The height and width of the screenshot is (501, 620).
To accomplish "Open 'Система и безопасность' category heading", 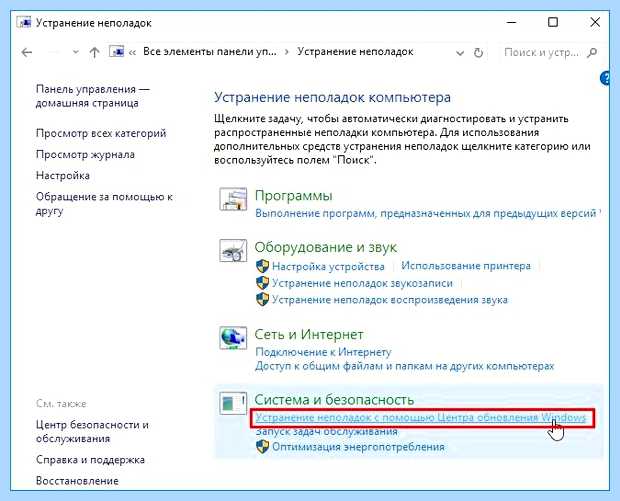I will click(x=334, y=399).
